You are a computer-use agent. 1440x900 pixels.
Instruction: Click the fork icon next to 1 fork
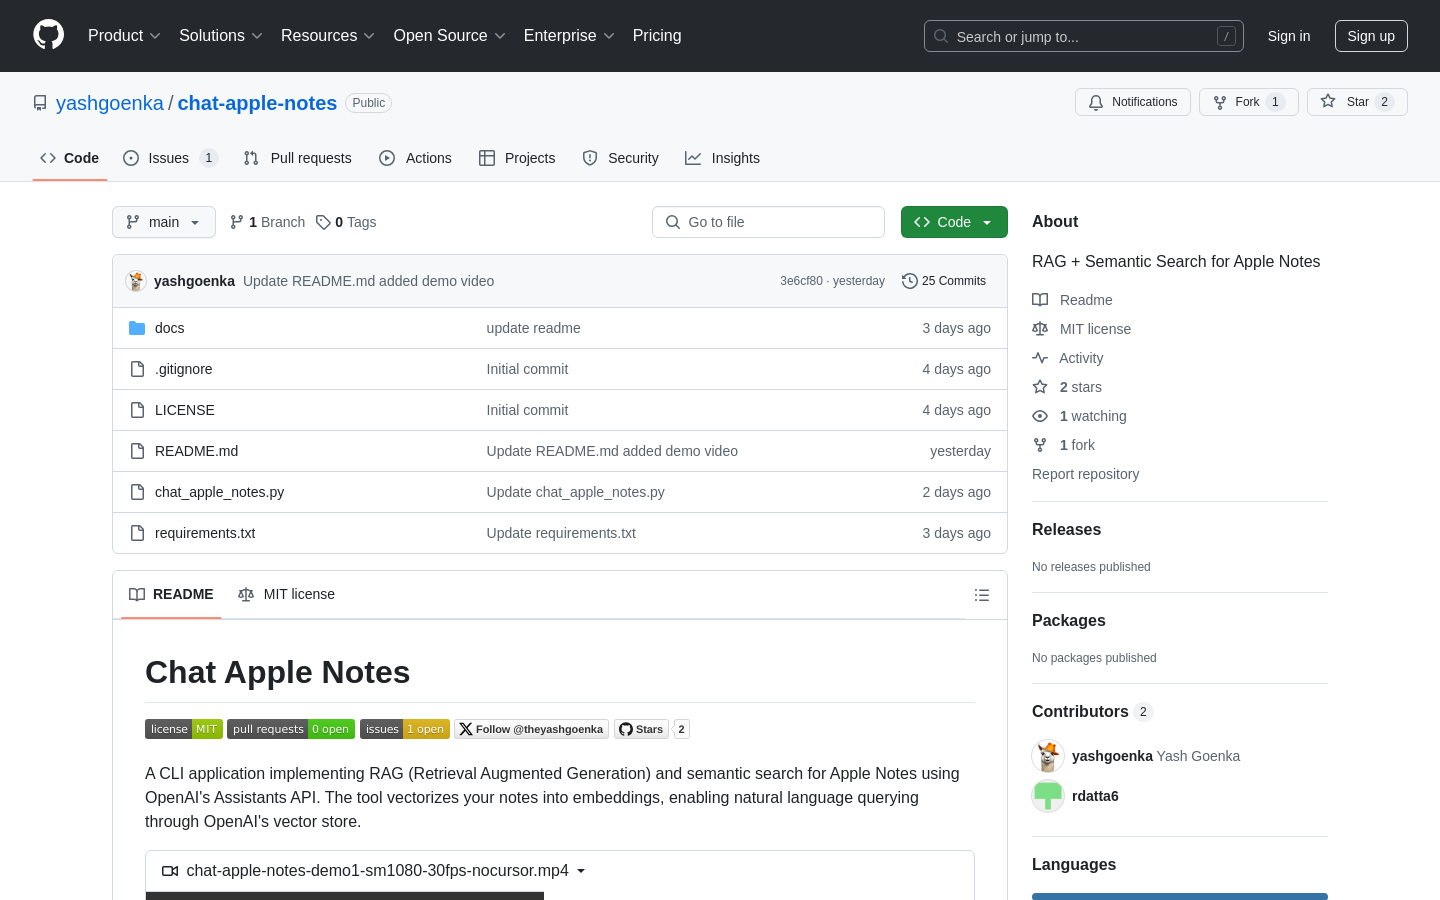[x=1040, y=445]
